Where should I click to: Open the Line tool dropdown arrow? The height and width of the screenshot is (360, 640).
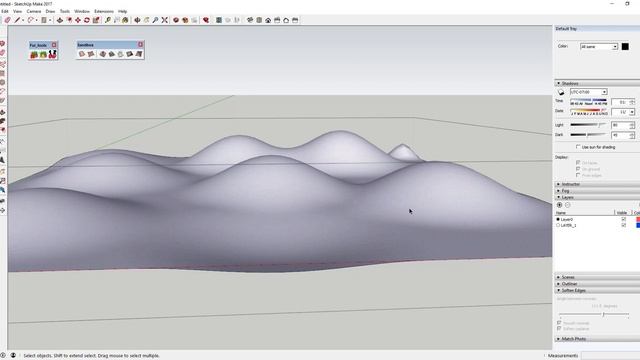tap(23, 20)
